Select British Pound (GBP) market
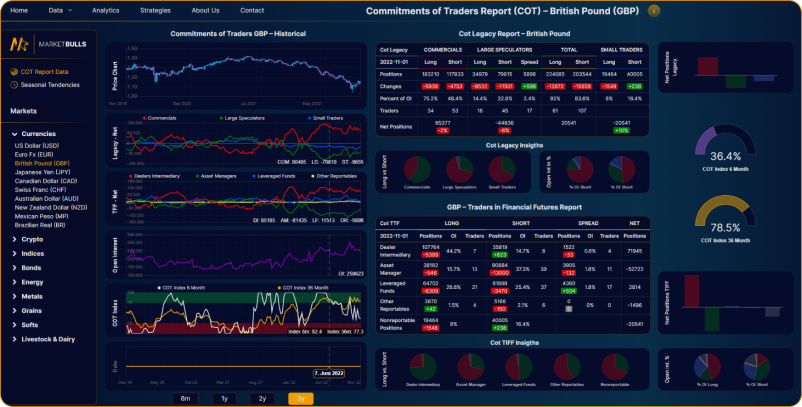The height and width of the screenshot is (407, 802). pyautogui.click(x=42, y=164)
